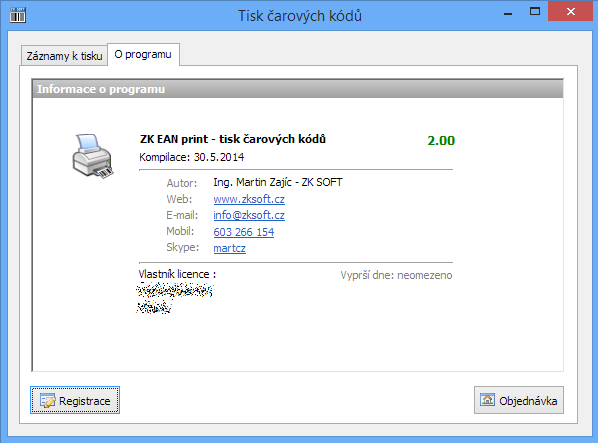Click the info@zksoft.cz e-mail link
The width and height of the screenshot is (598, 443).
[x=249, y=215]
